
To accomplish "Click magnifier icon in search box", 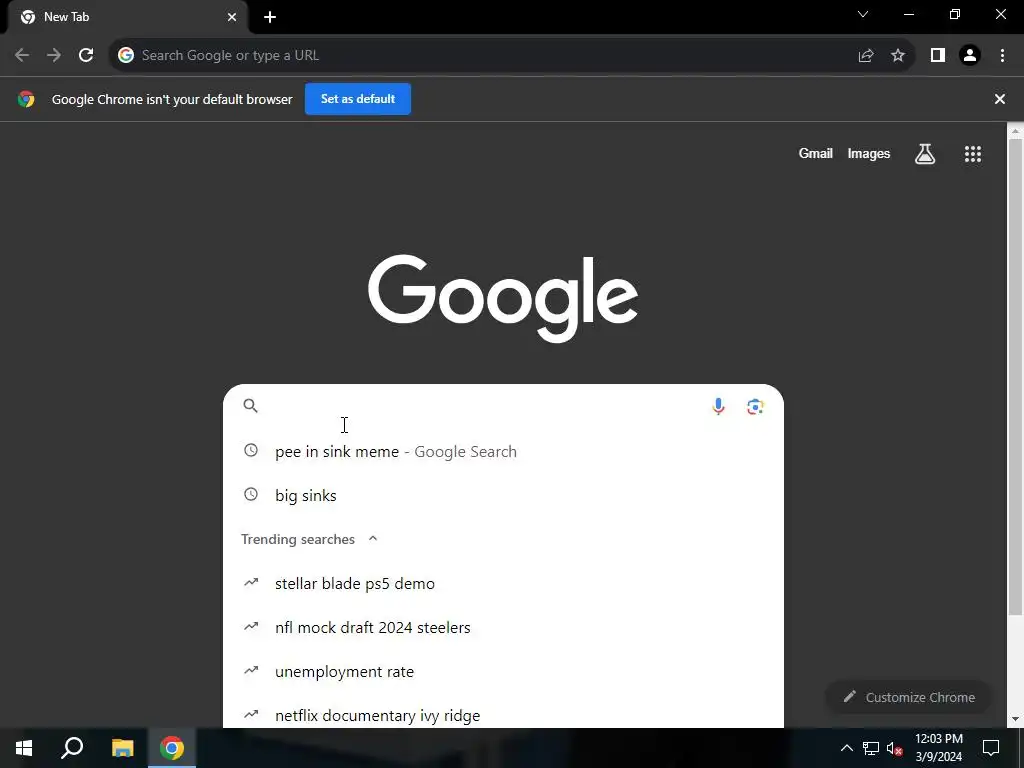I will pos(250,406).
